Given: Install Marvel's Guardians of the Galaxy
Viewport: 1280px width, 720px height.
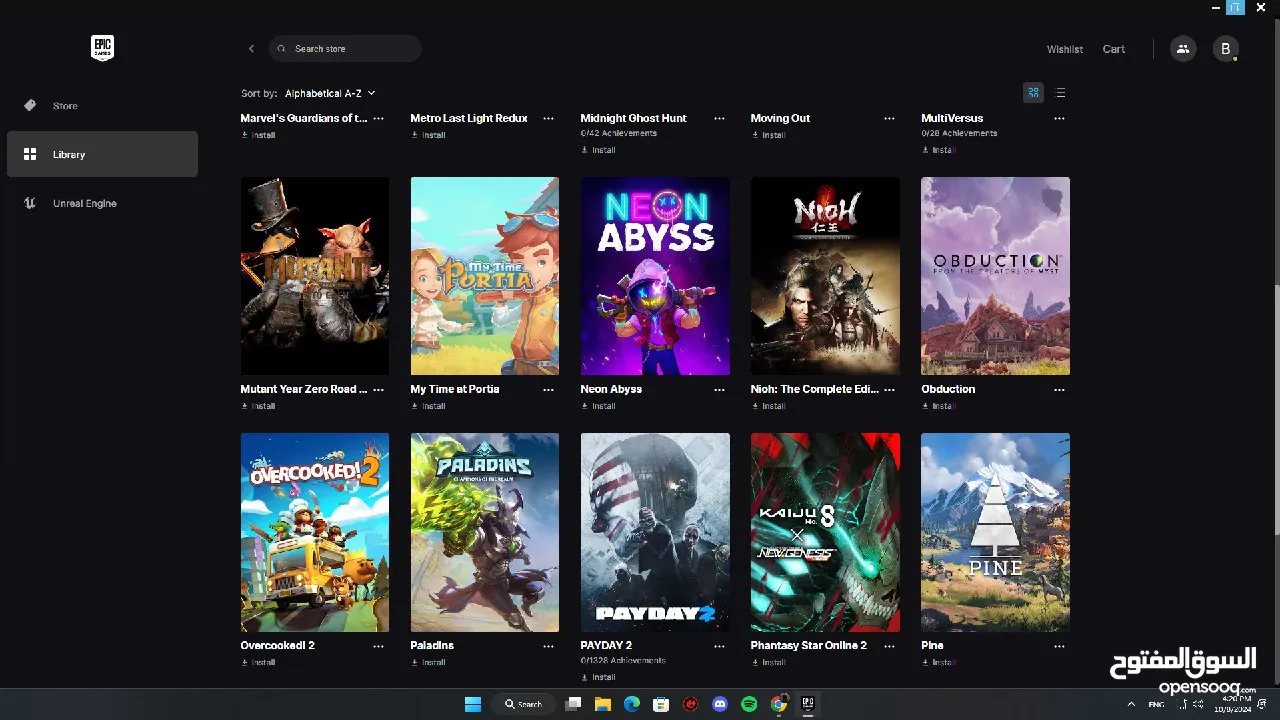Looking at the screenshot, I should (x=258, y=135).
